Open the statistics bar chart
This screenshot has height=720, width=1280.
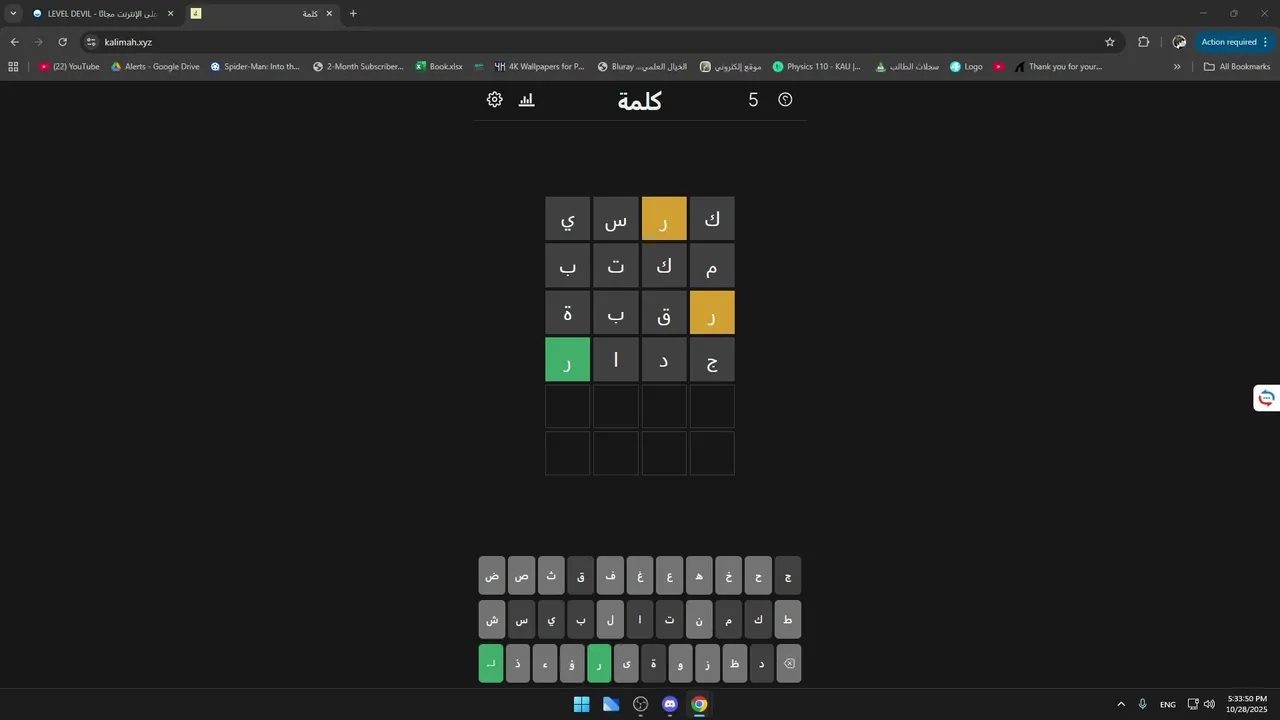[x=527, y=100]
